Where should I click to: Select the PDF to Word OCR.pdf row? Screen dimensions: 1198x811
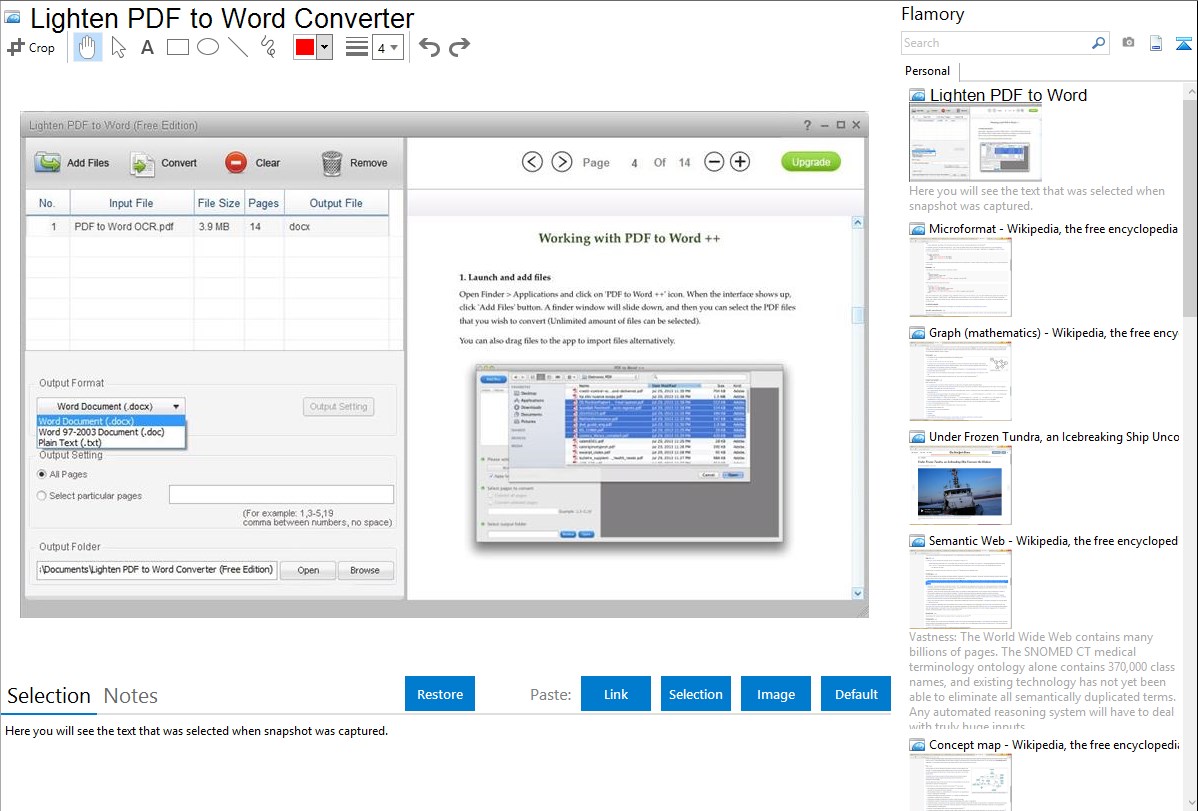(x=207, y=226)
